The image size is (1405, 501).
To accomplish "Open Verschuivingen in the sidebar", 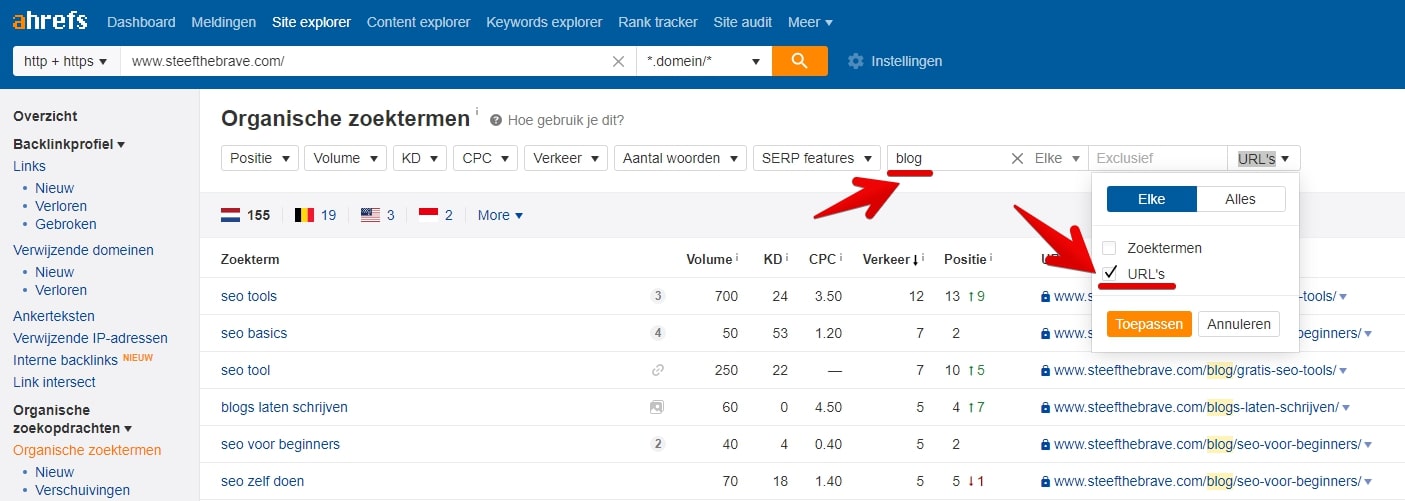I will pyautogui.click(x=83, y=490).
